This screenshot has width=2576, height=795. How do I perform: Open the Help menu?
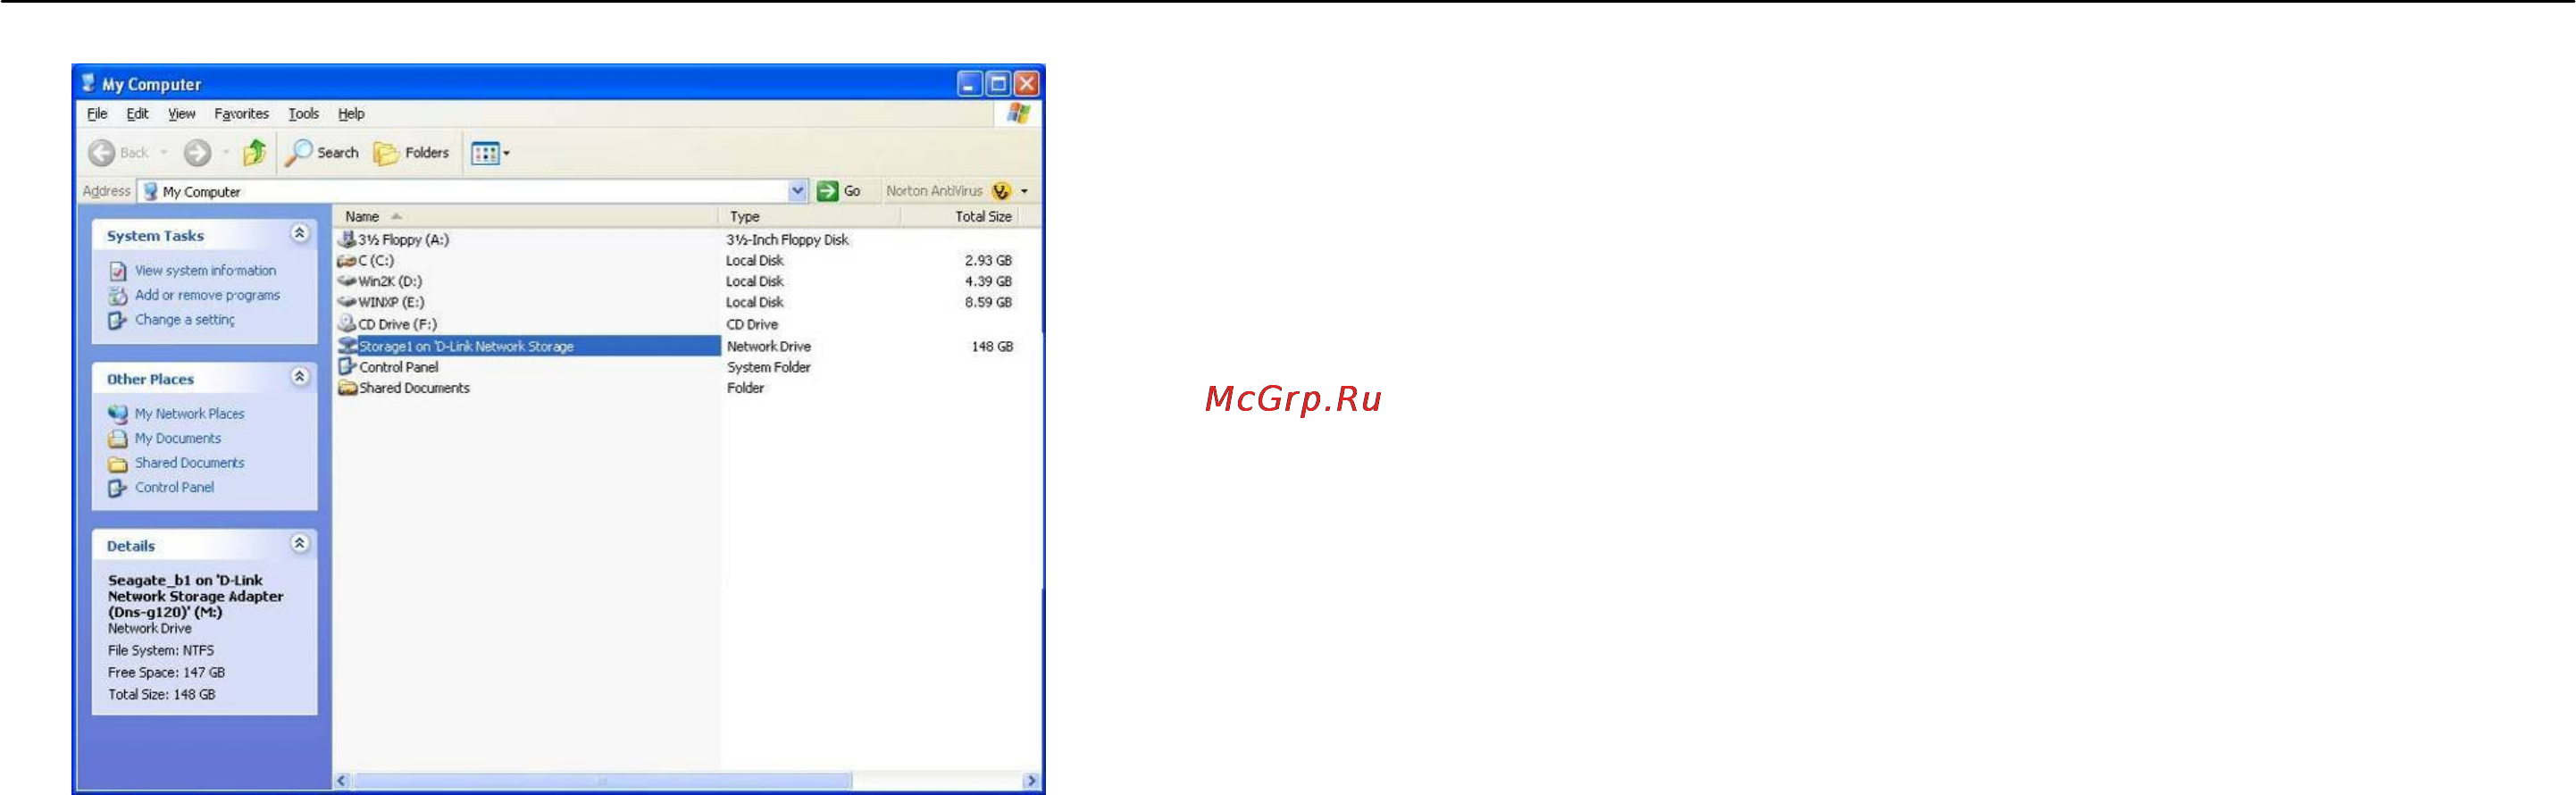(x=351, y=114)
